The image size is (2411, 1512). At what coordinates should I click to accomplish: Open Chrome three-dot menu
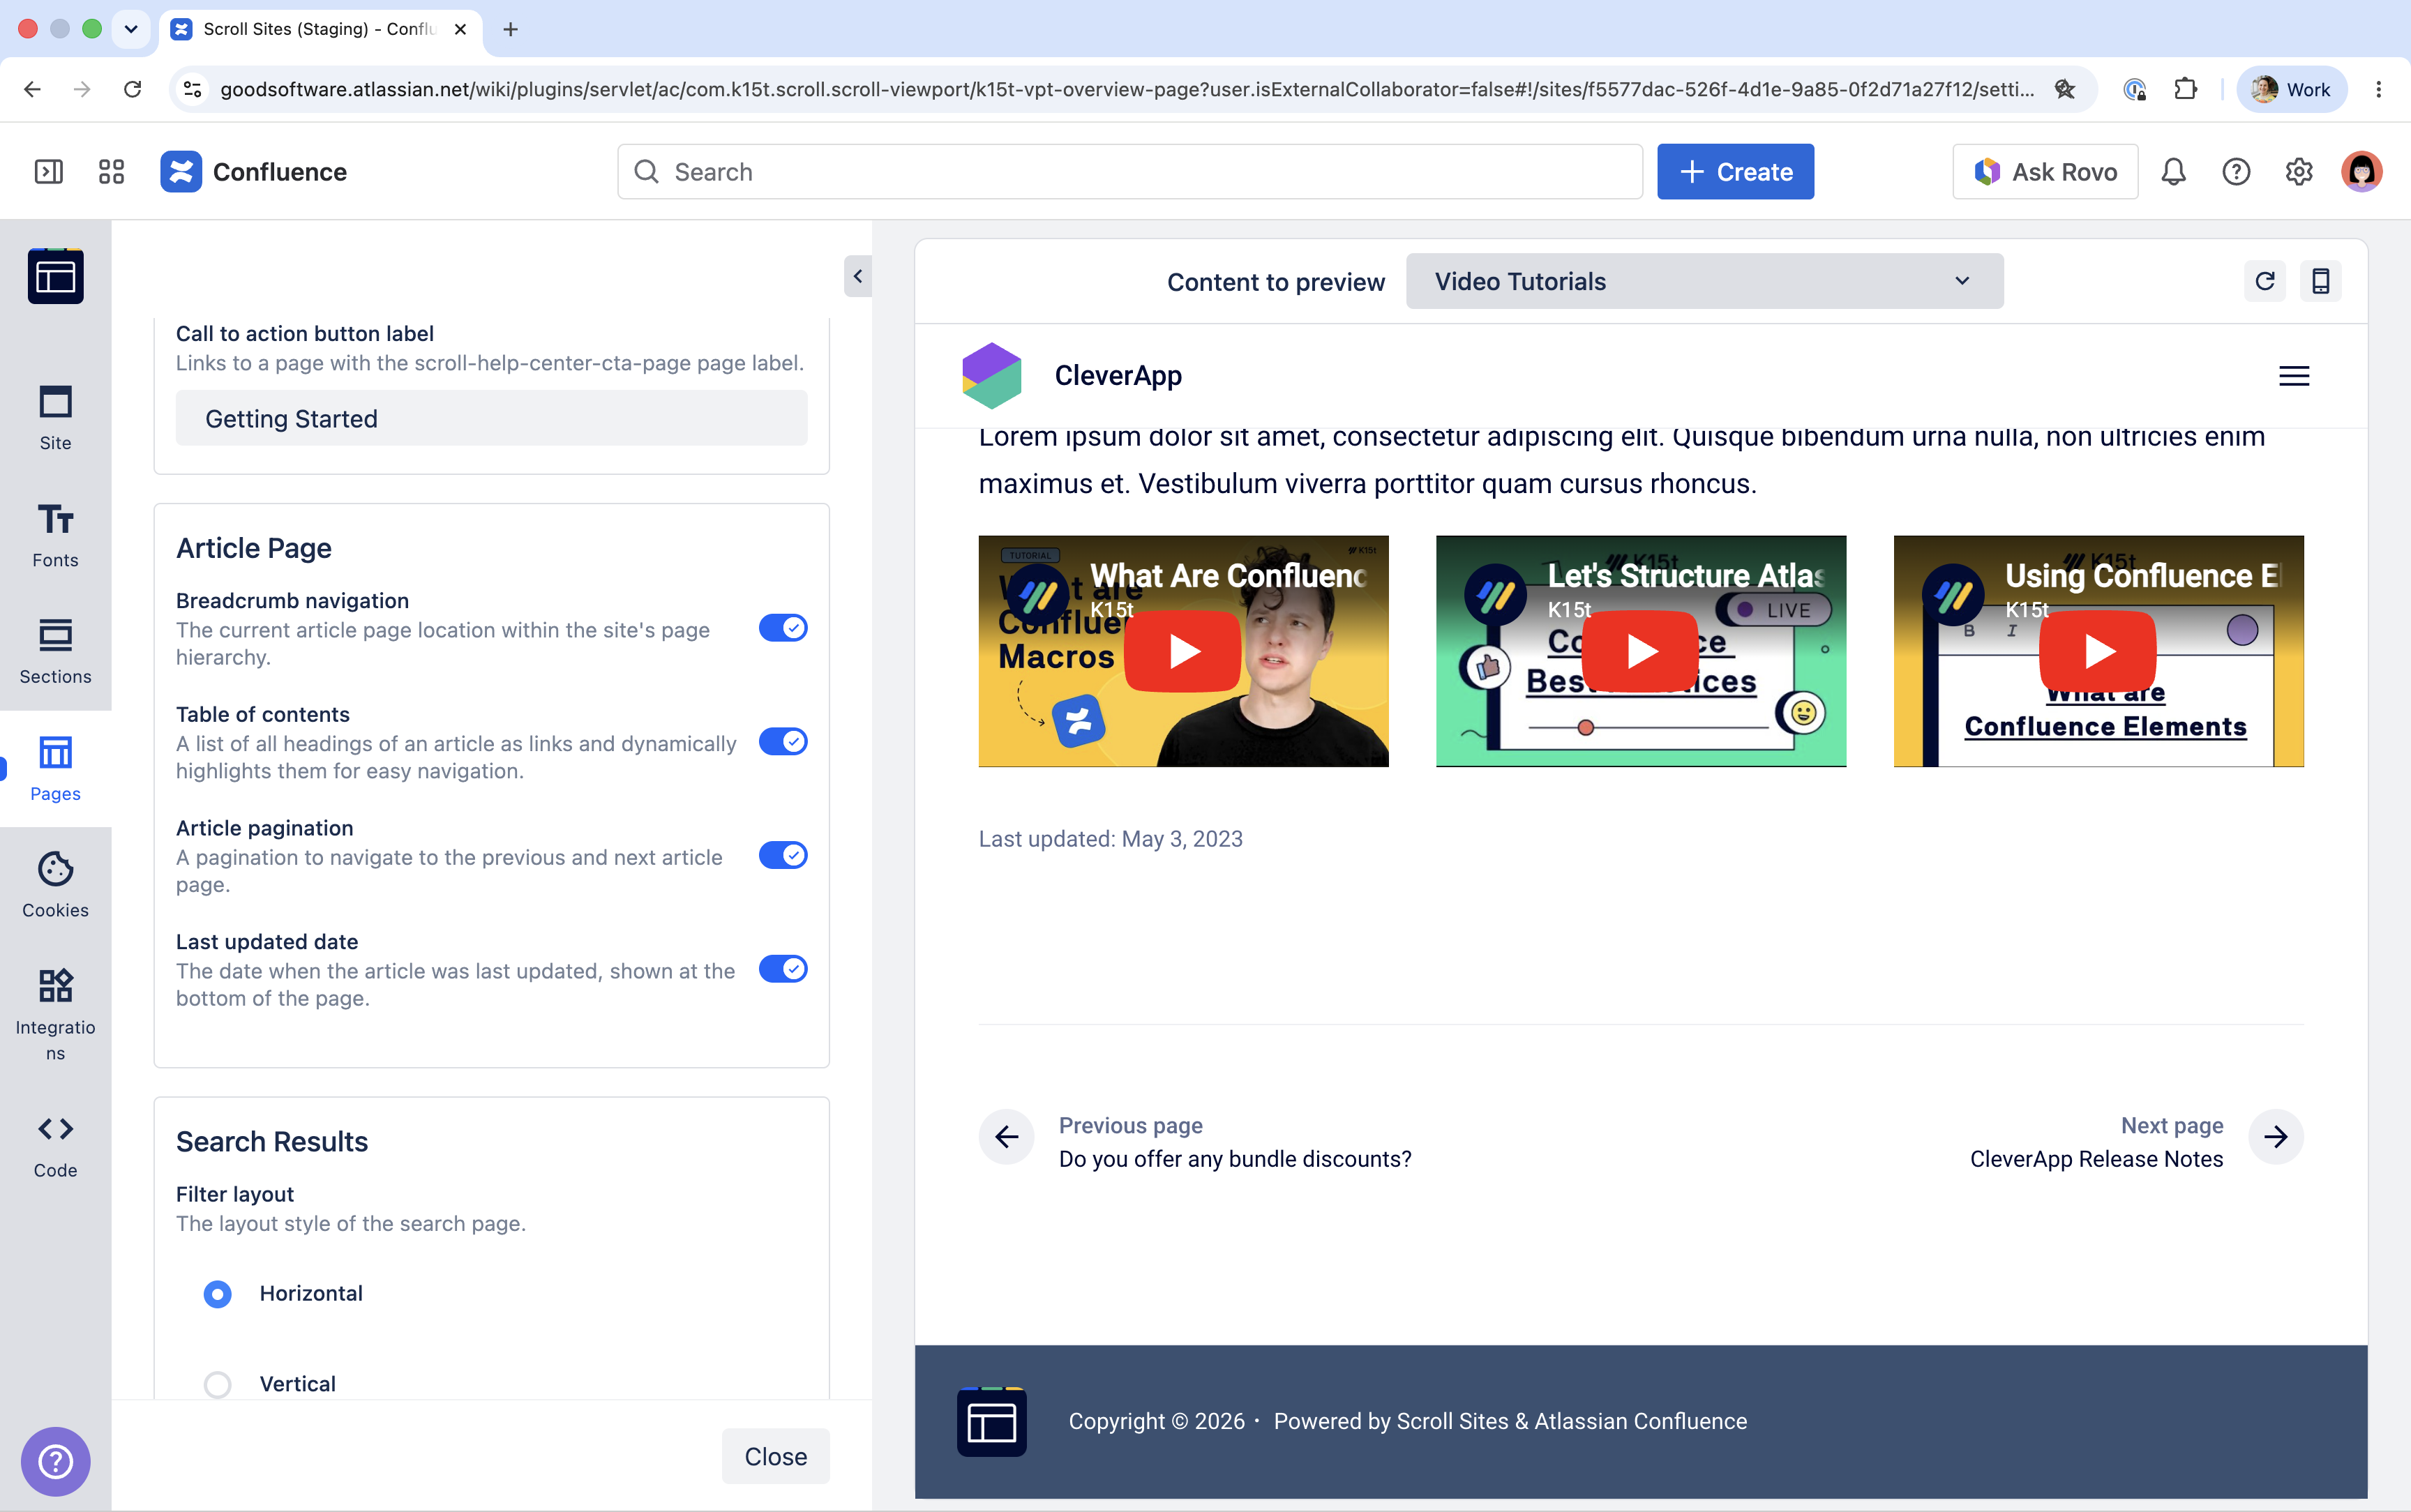[2379, 89]
